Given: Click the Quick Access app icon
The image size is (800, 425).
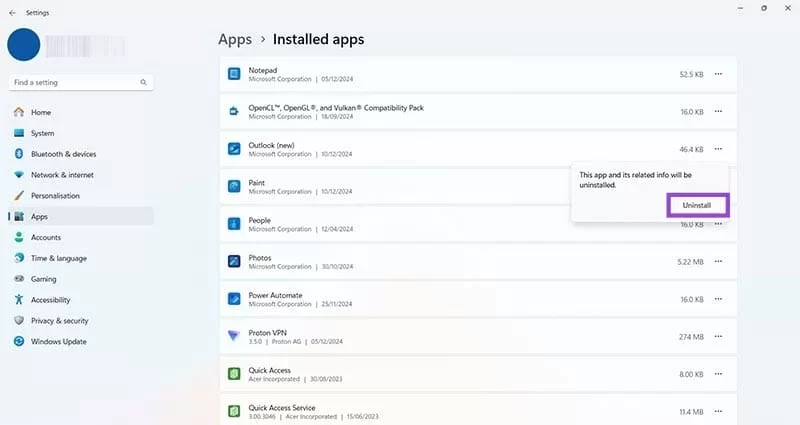Looking at the screenshot, I should [x=234, y=373].
